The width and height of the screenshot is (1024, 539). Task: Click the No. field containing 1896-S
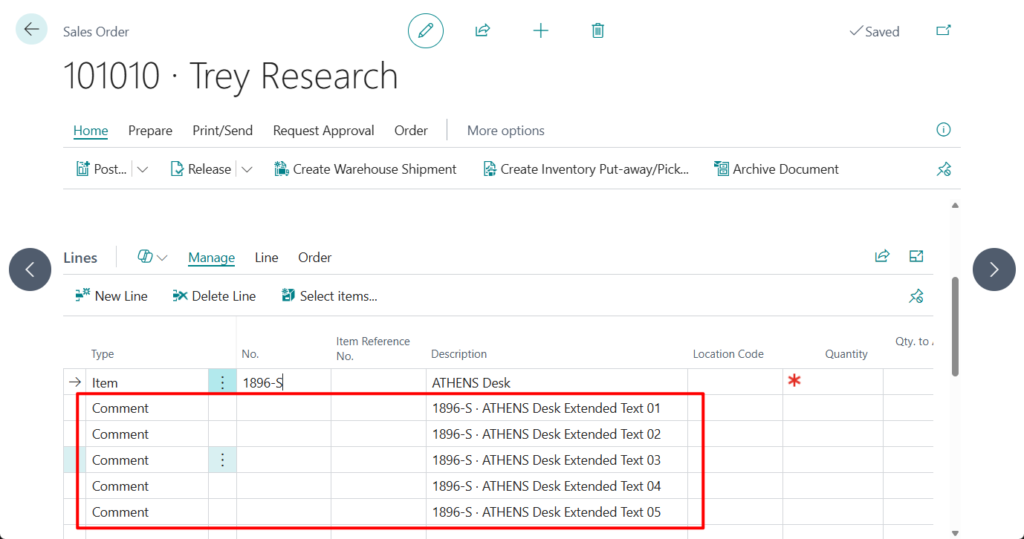click(283, 383)
